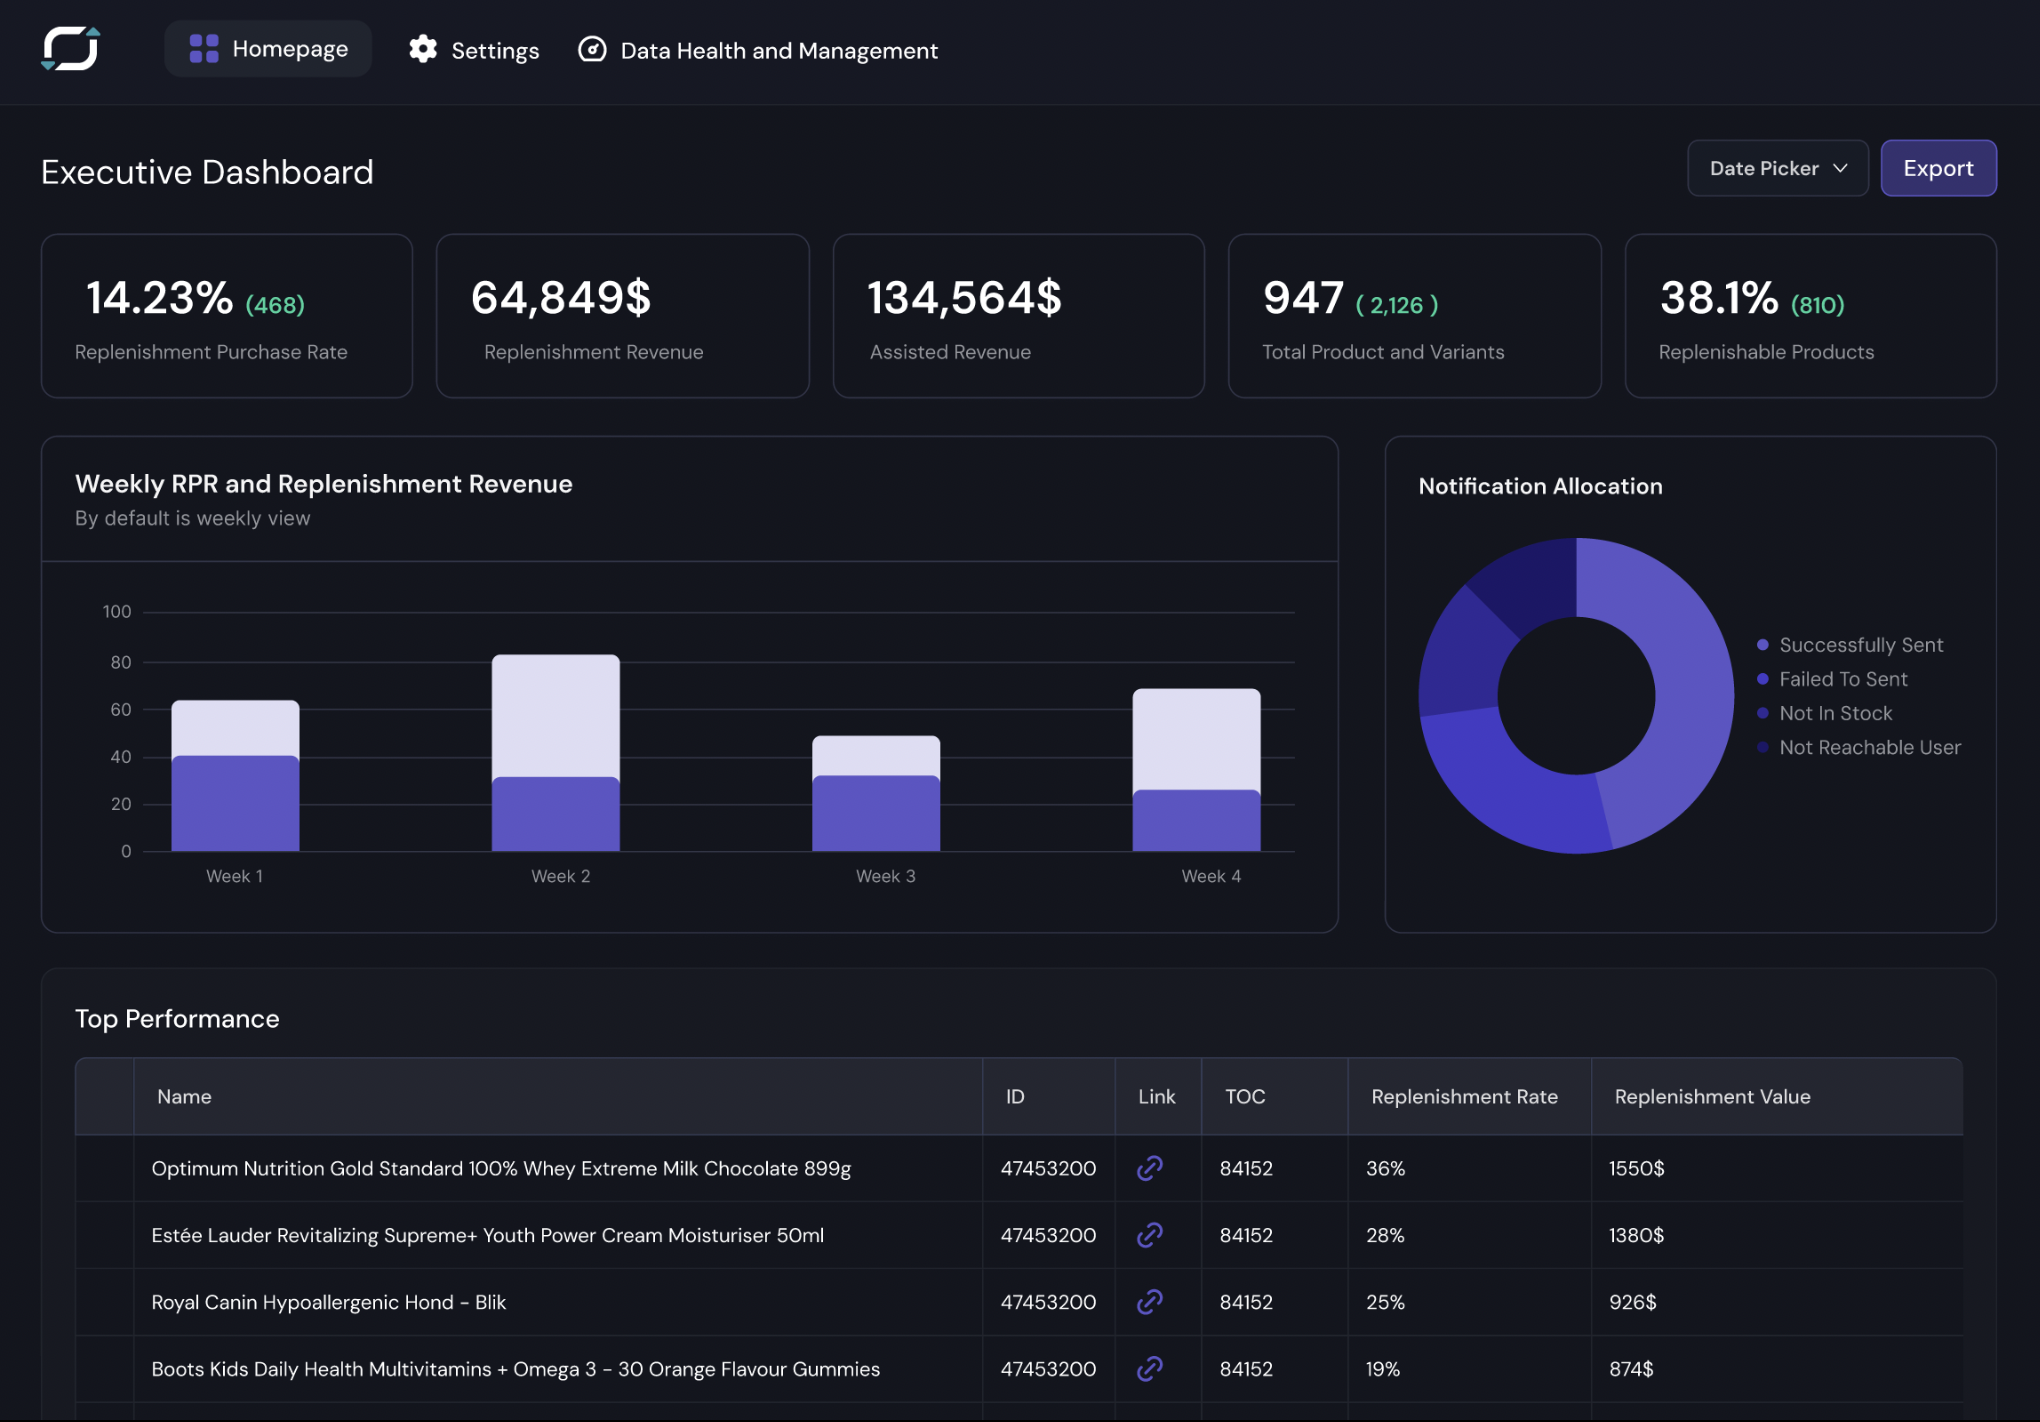This screenshot has width=2040, height=1422.
Task: Open the link icon for Estée Lauder row
Action: (1150, 1235)
